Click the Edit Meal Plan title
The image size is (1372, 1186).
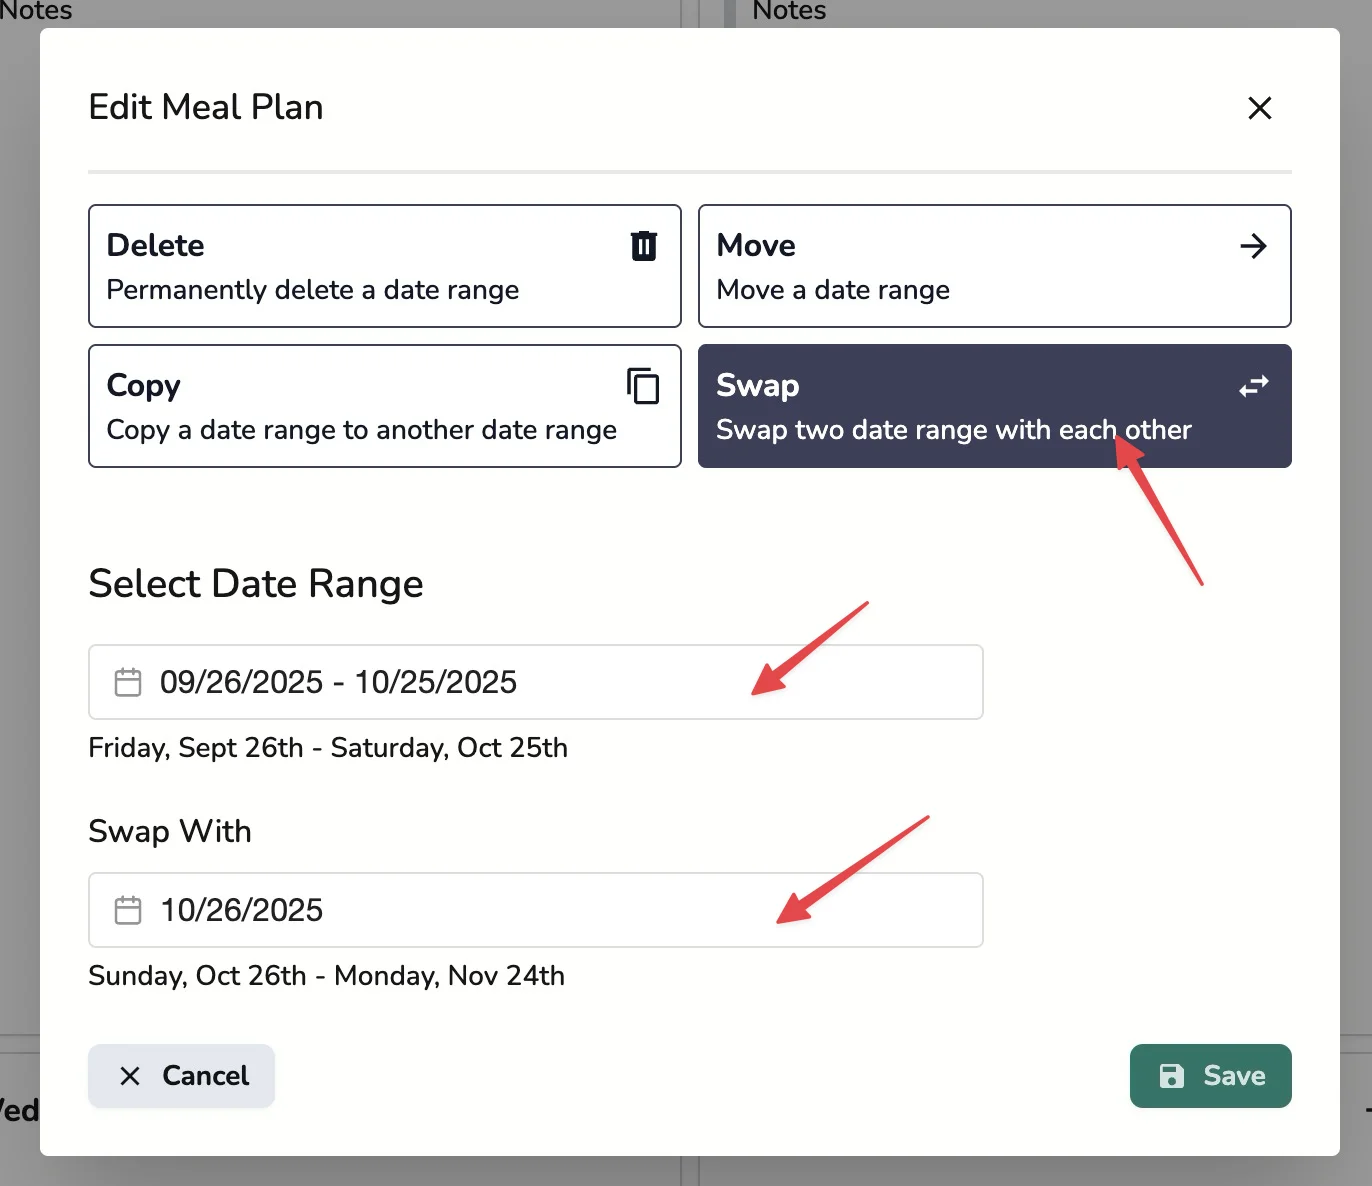point(205,107)
